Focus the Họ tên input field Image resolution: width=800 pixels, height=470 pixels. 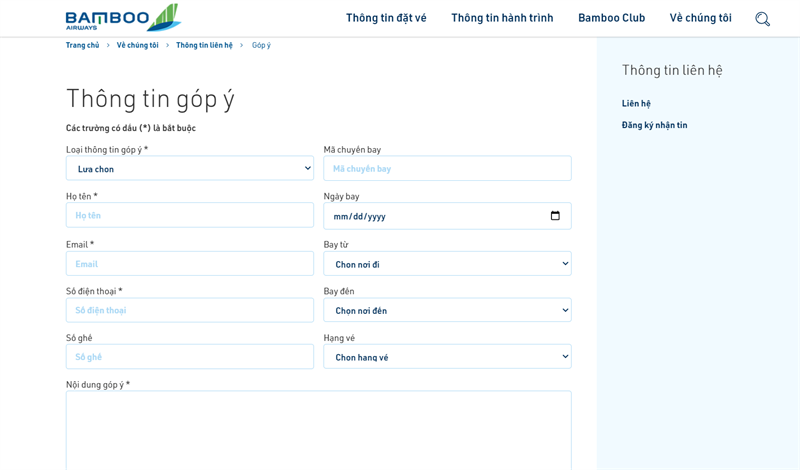pos(190,215)
